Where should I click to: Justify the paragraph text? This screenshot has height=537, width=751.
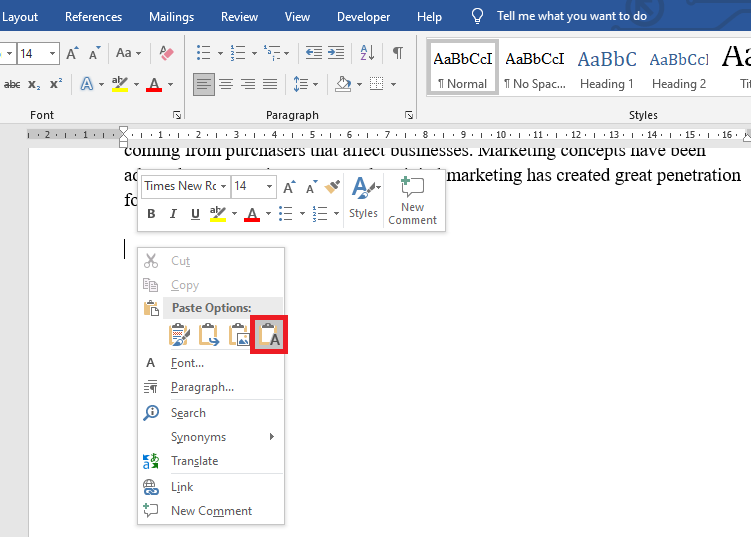pyautogui.click(x=270, y=85)
